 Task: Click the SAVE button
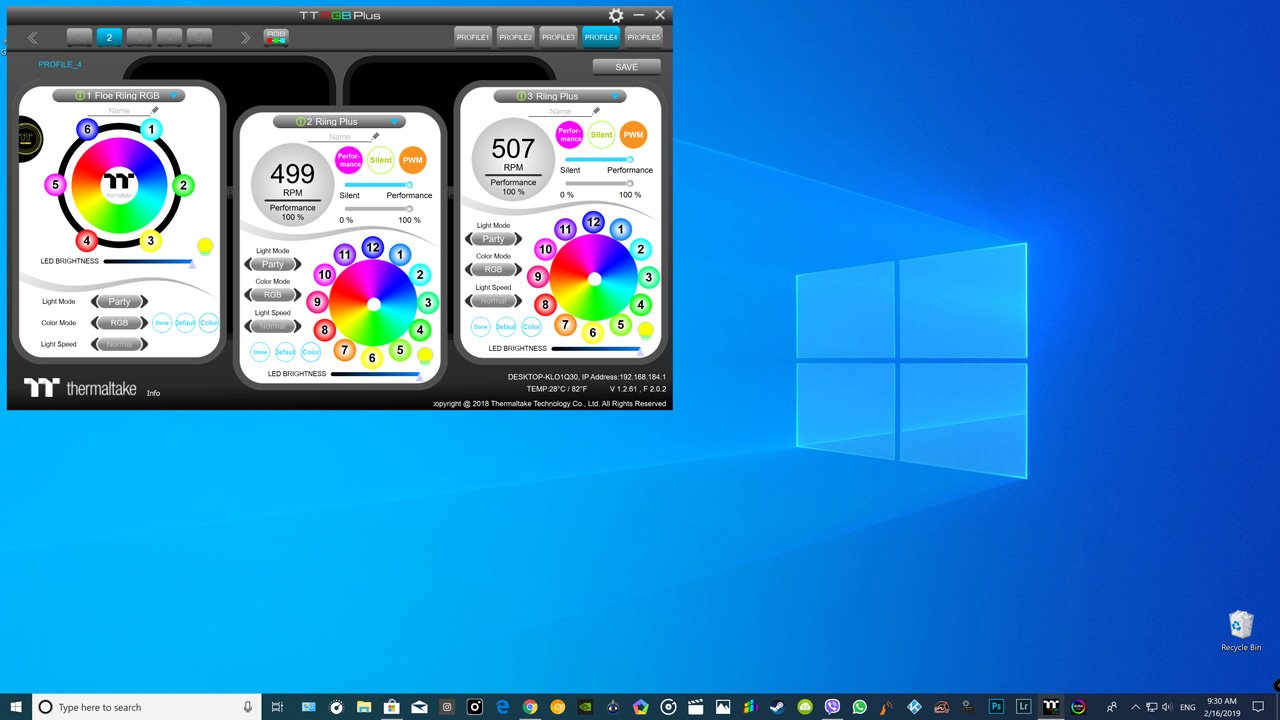point(627,67)
